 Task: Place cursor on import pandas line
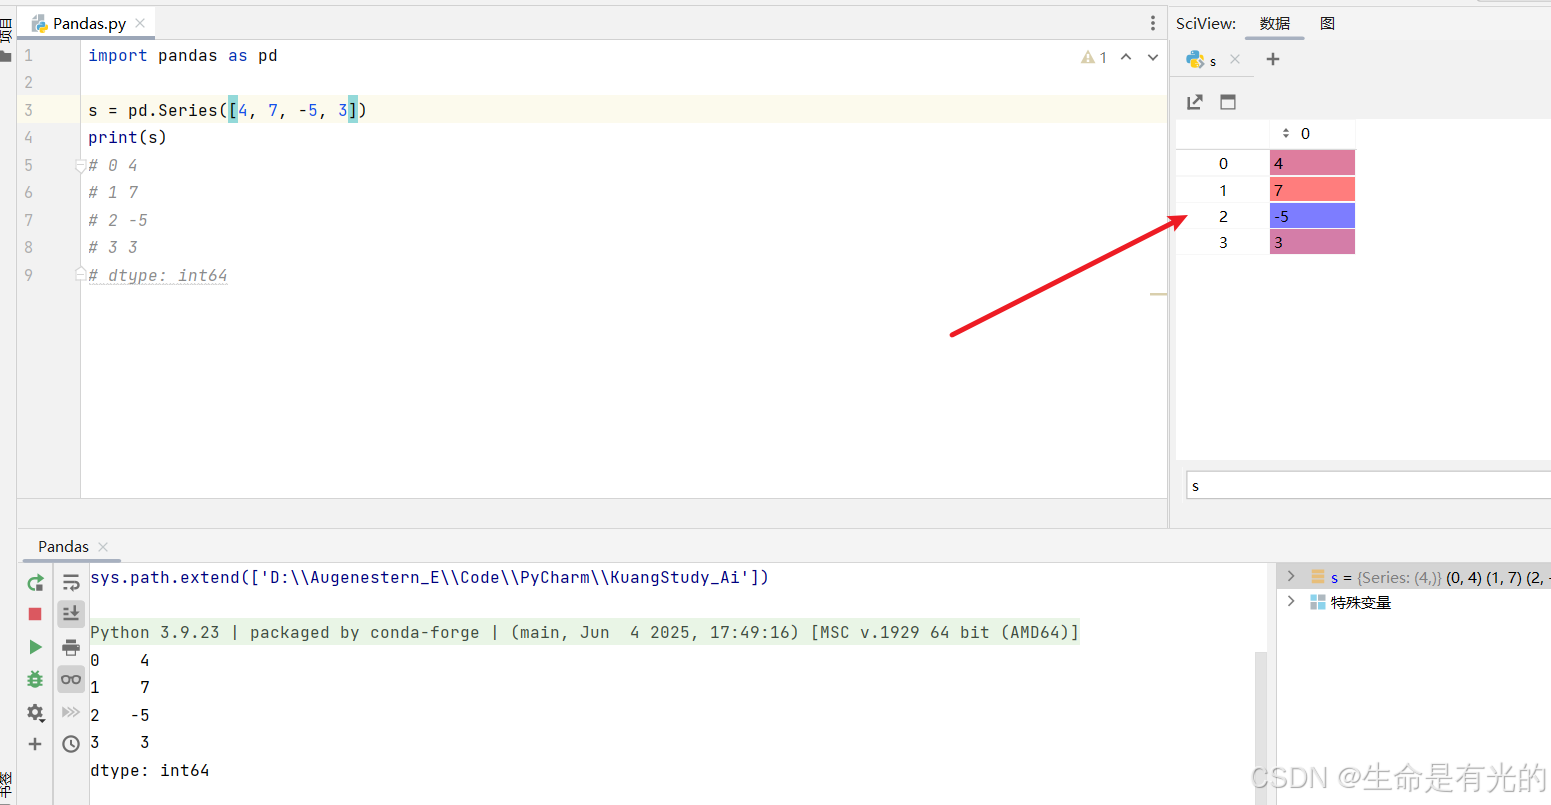pos(182,56)
